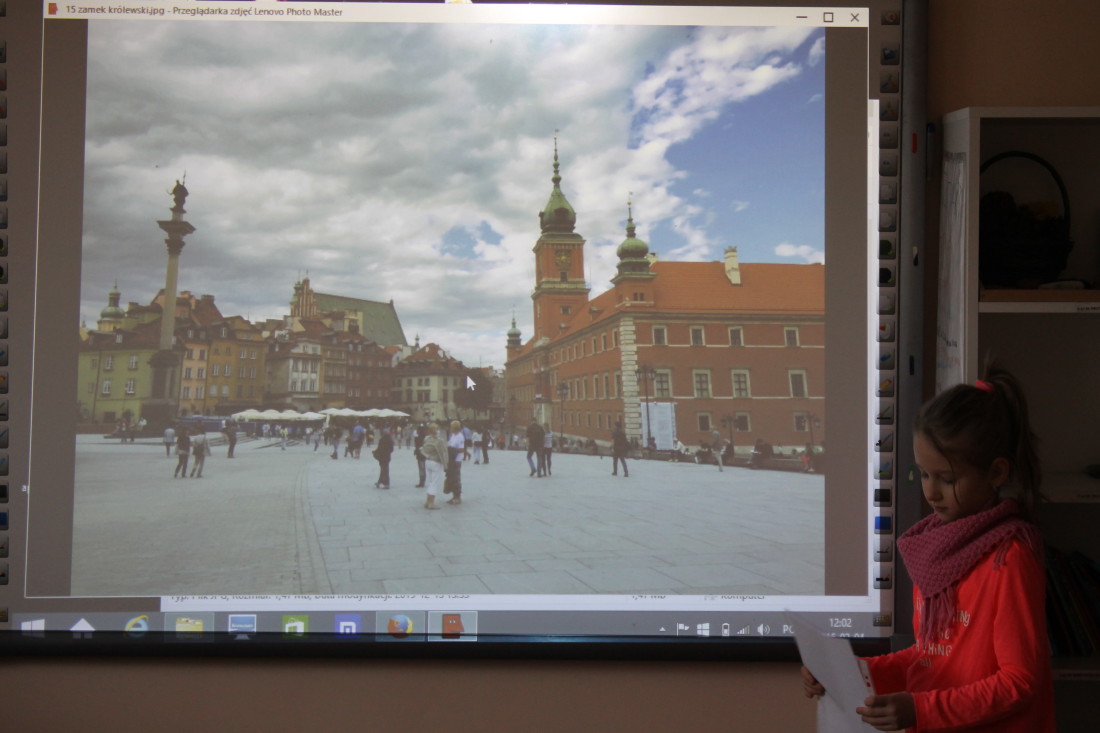Click the 12:02 taskbar clock
The image size is (1100, 733).
[x=840, y=623]
